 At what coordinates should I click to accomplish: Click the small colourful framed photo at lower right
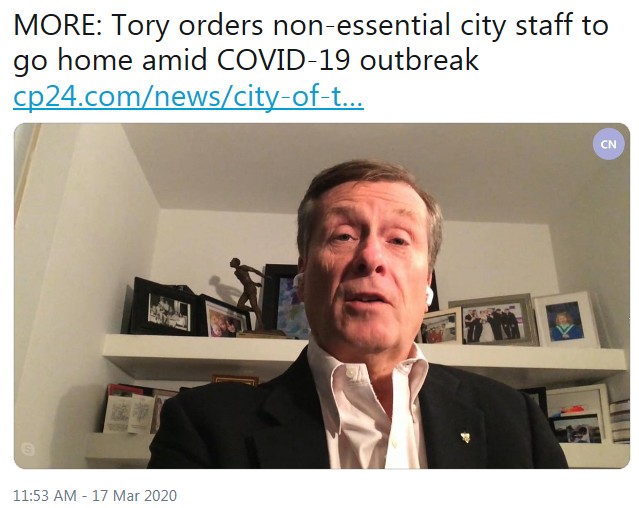(x=577, y=422)
